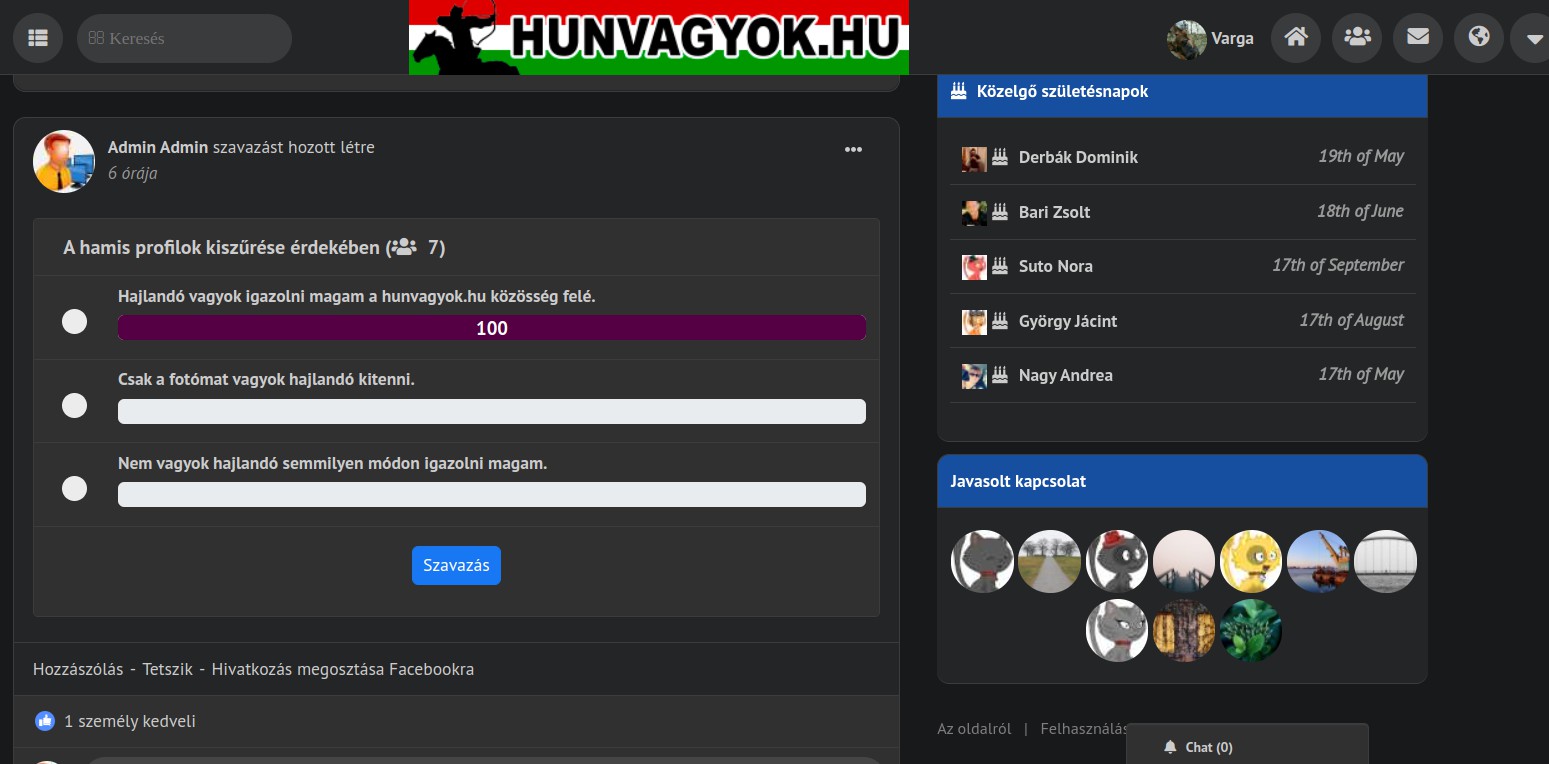Open Varga profile in top bar
The height and width of the screenshot is (764, 1549).
[1211, 39]
